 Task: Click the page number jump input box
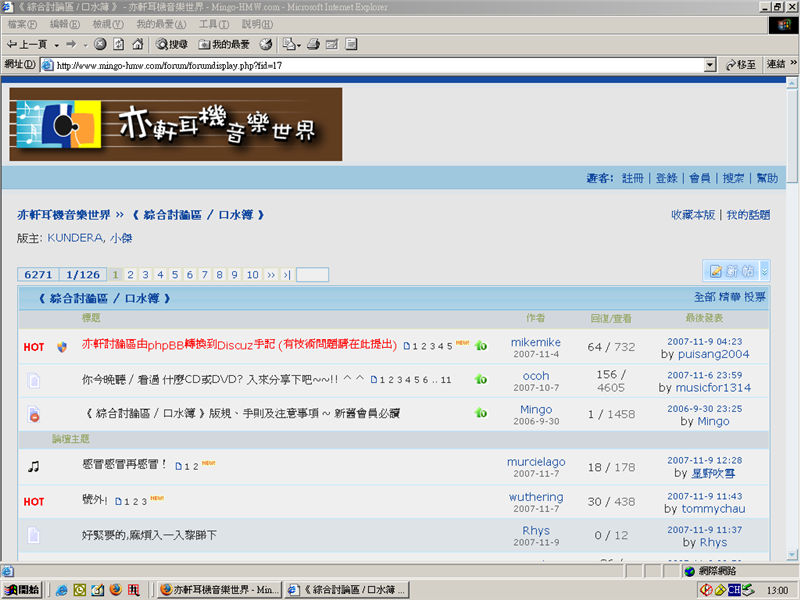pos(312,275)
